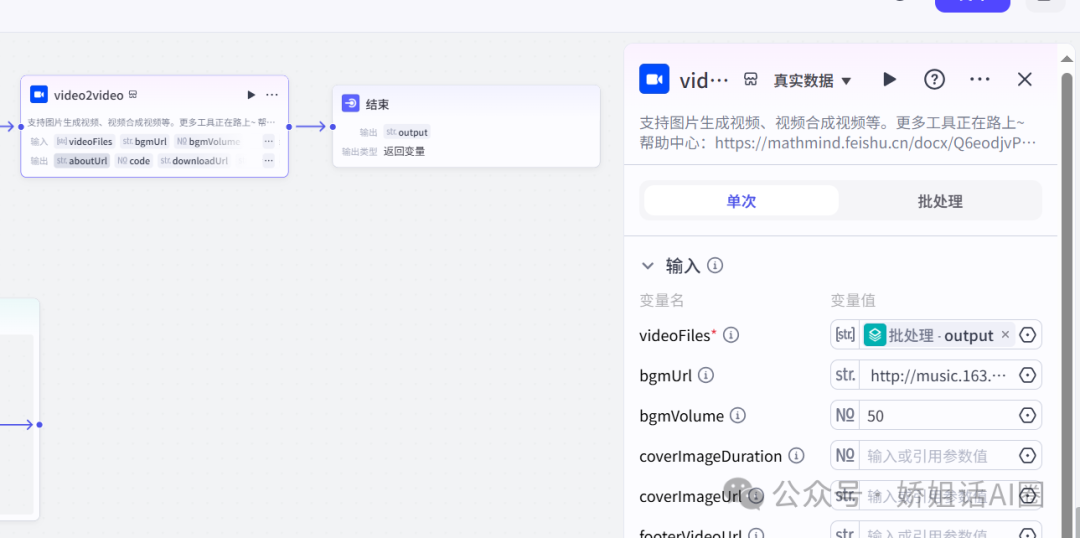
Task: Expand hidden input parameters on video2video node
Action: pyautogui.click(x=269, y=141)
